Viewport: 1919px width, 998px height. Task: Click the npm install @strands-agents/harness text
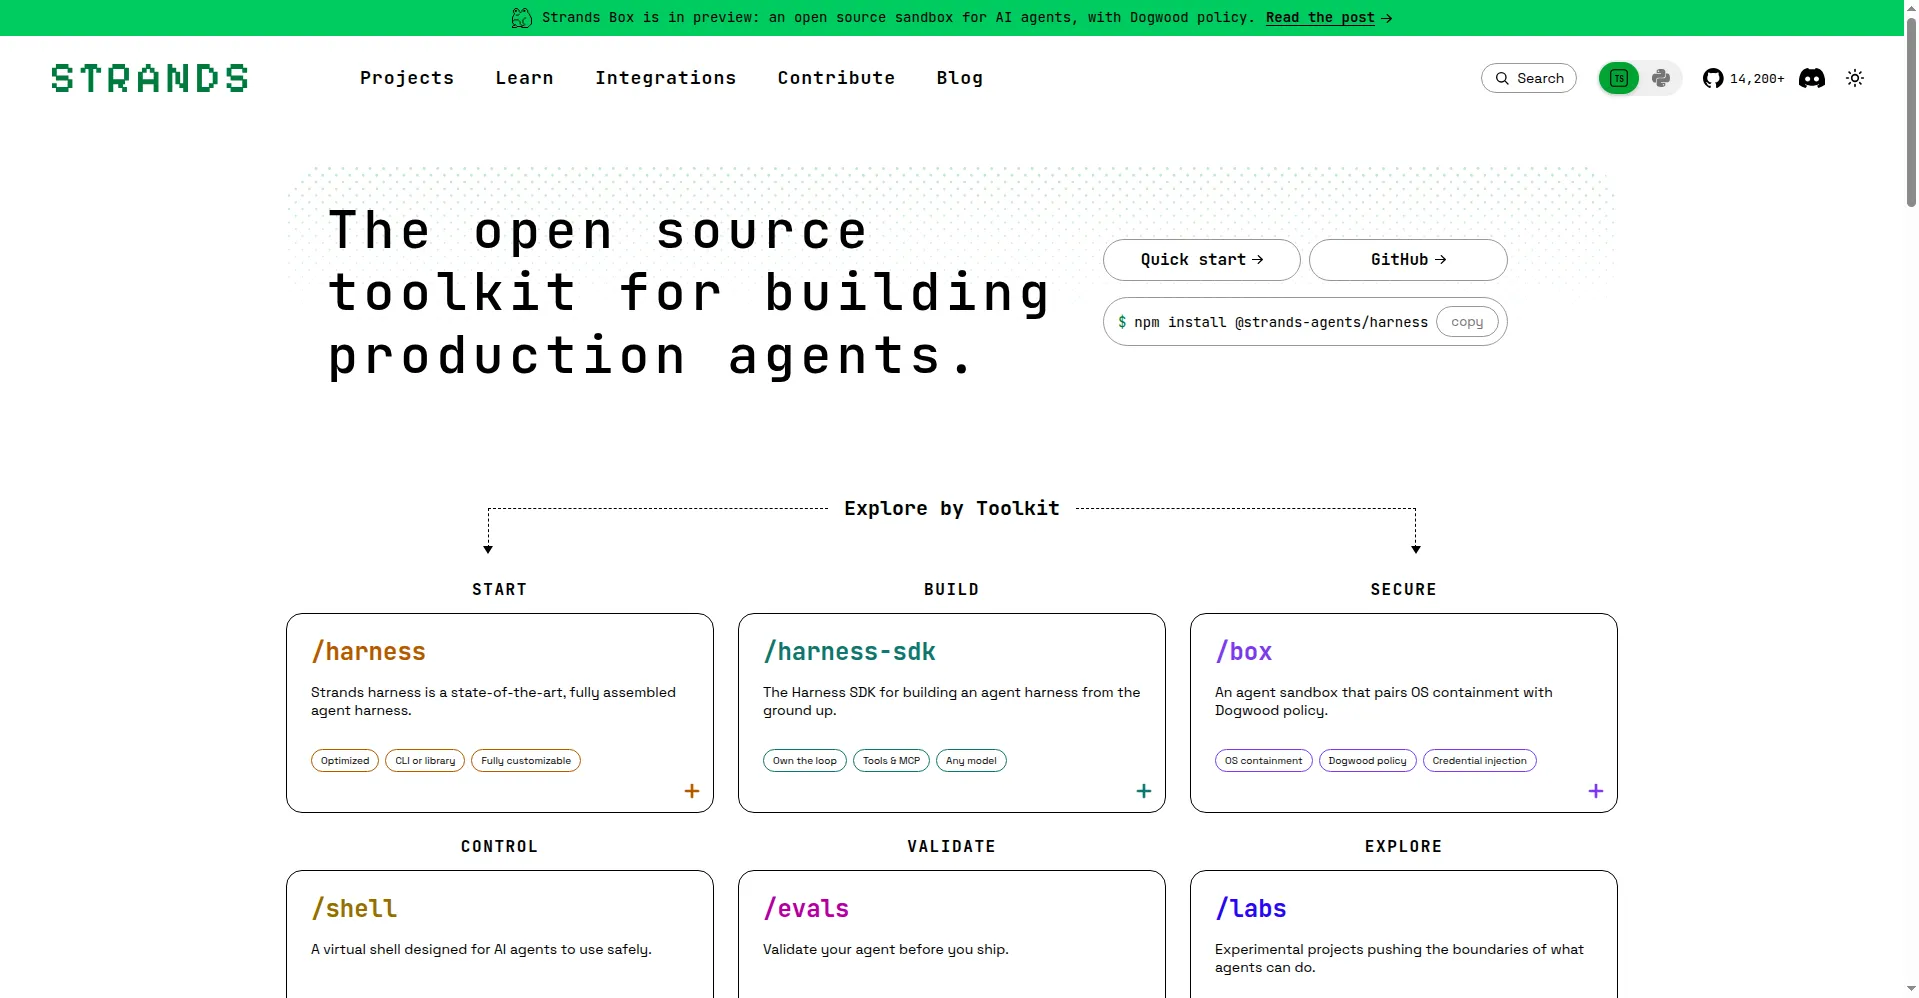(x=1281, y=322)
